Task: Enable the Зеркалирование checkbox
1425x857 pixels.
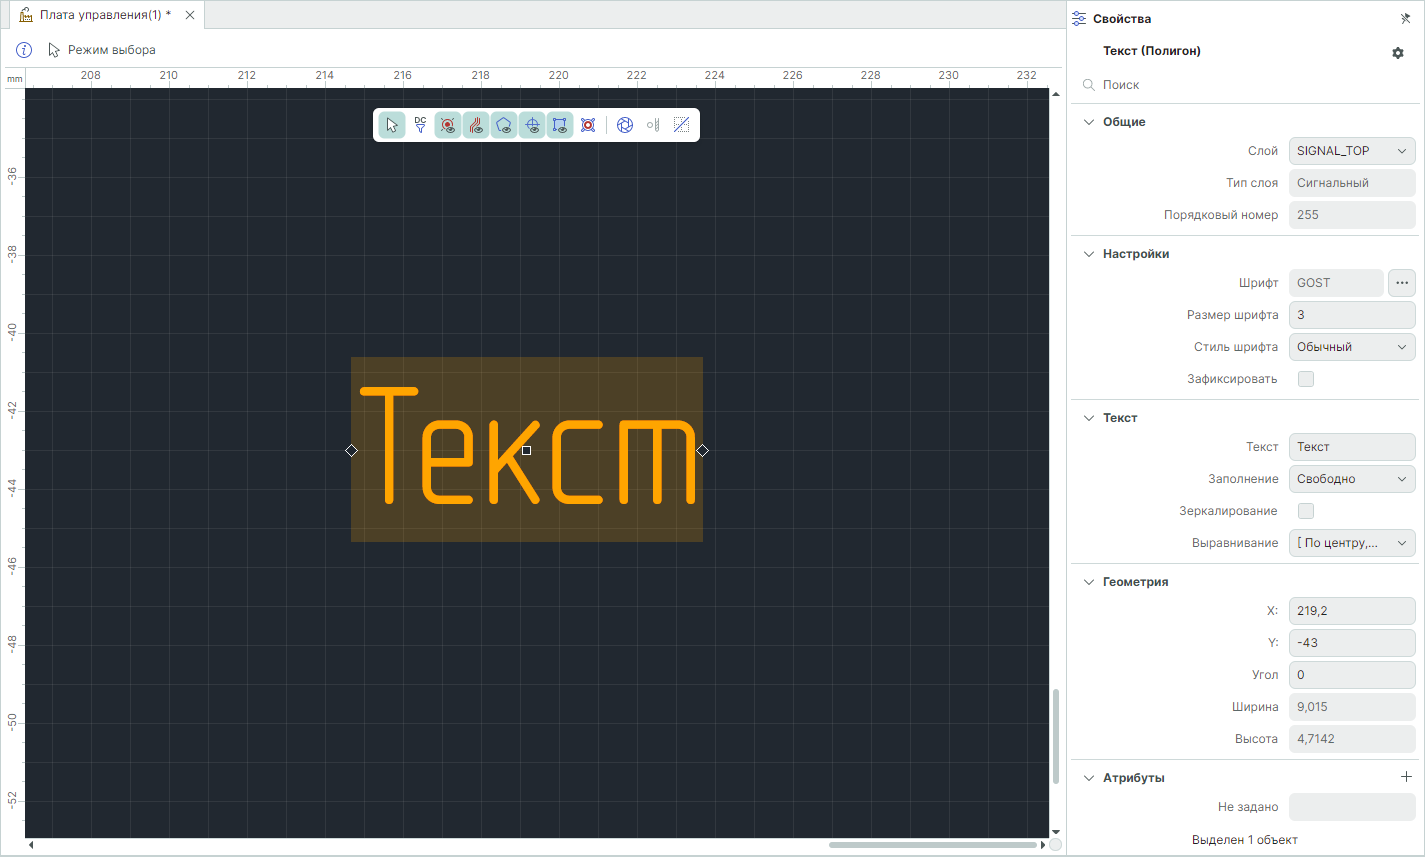Action: (1305, 511)
